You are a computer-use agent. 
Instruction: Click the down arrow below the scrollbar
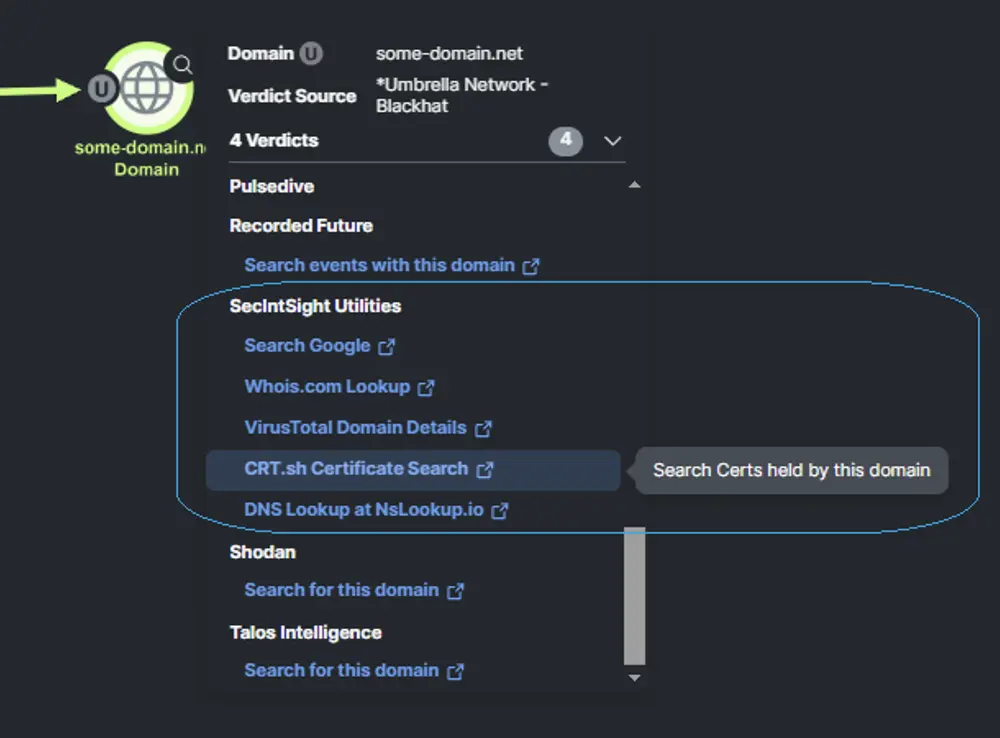click(635, 677)
